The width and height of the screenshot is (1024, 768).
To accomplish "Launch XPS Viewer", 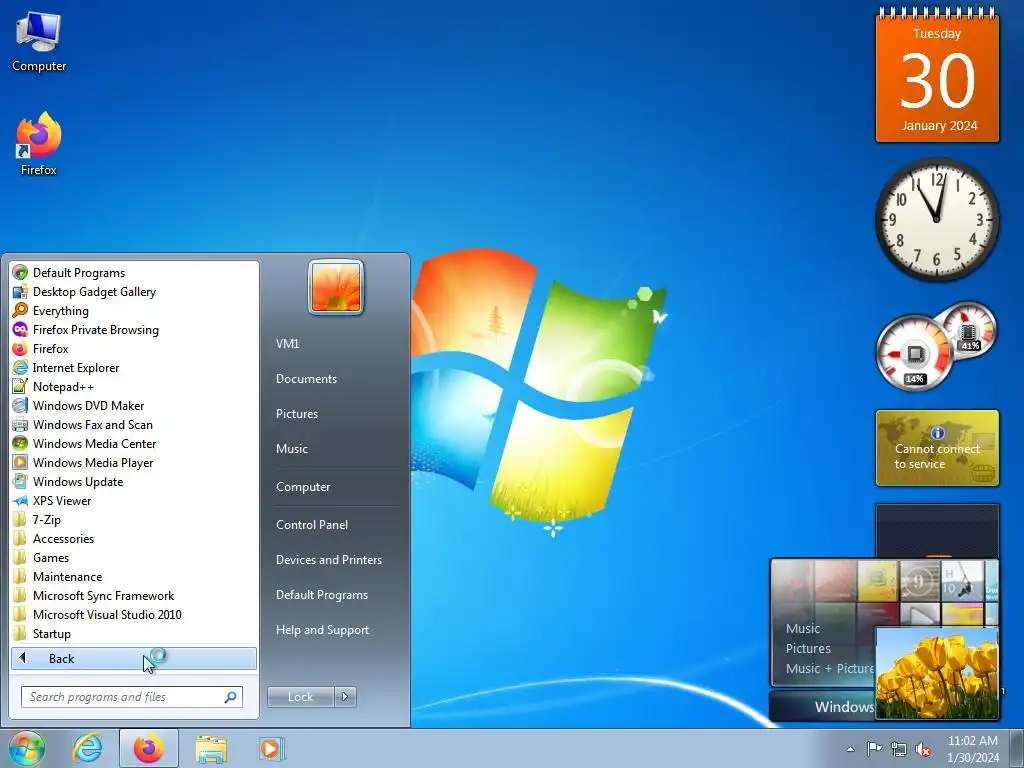I will [135, 501].
